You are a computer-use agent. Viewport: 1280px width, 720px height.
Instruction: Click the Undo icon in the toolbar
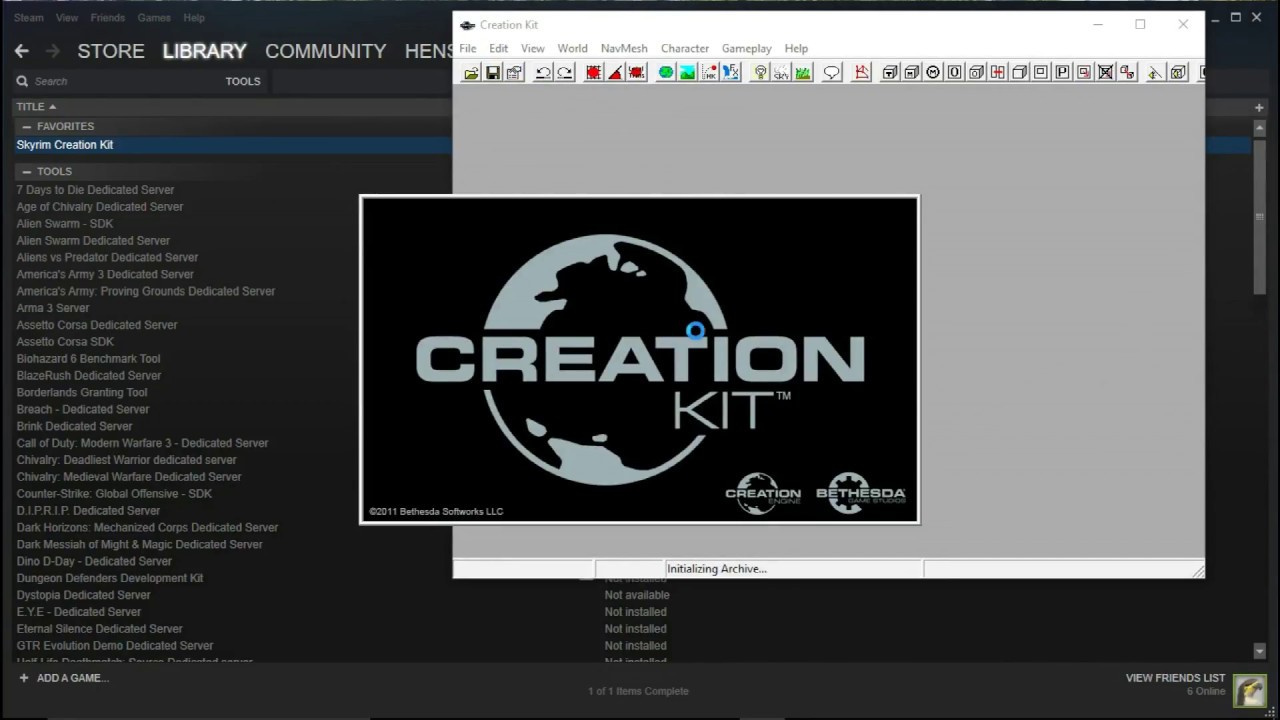click(x=541, y=71)
